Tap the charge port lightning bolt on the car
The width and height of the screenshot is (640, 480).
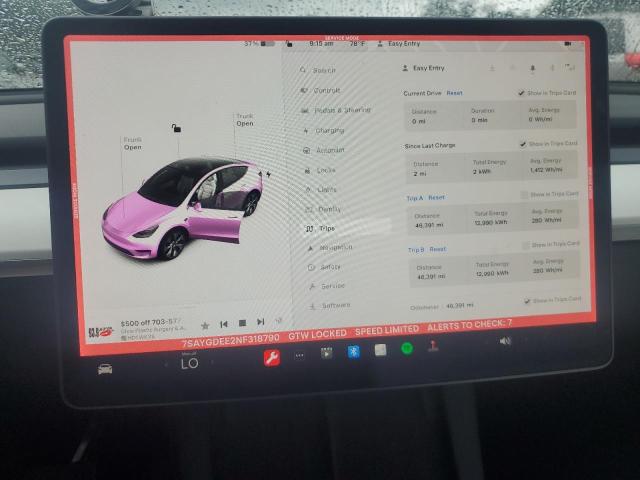[x=268, y=174]
